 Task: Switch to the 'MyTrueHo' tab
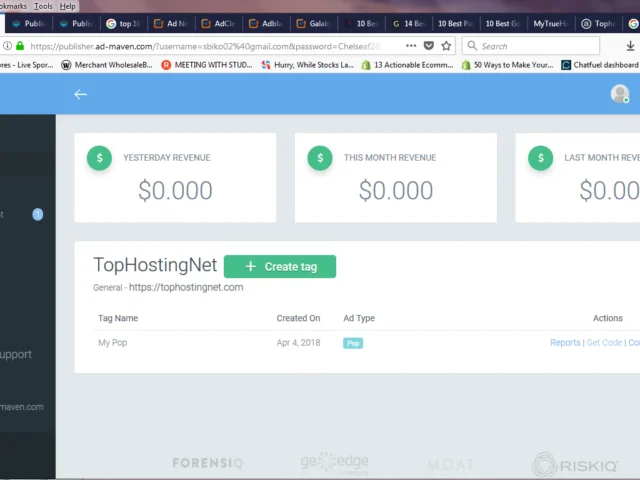tap(551, 24)
